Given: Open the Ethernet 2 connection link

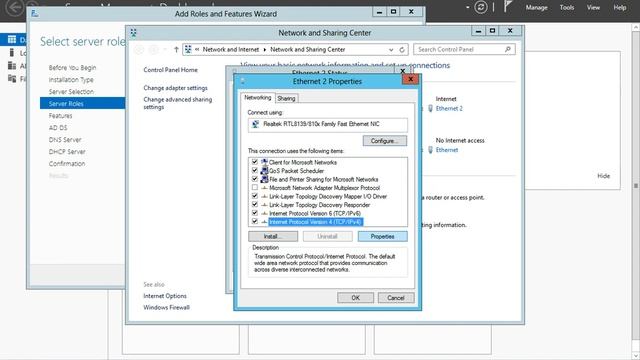Looking at the screenshot, I should pos(449,109).
